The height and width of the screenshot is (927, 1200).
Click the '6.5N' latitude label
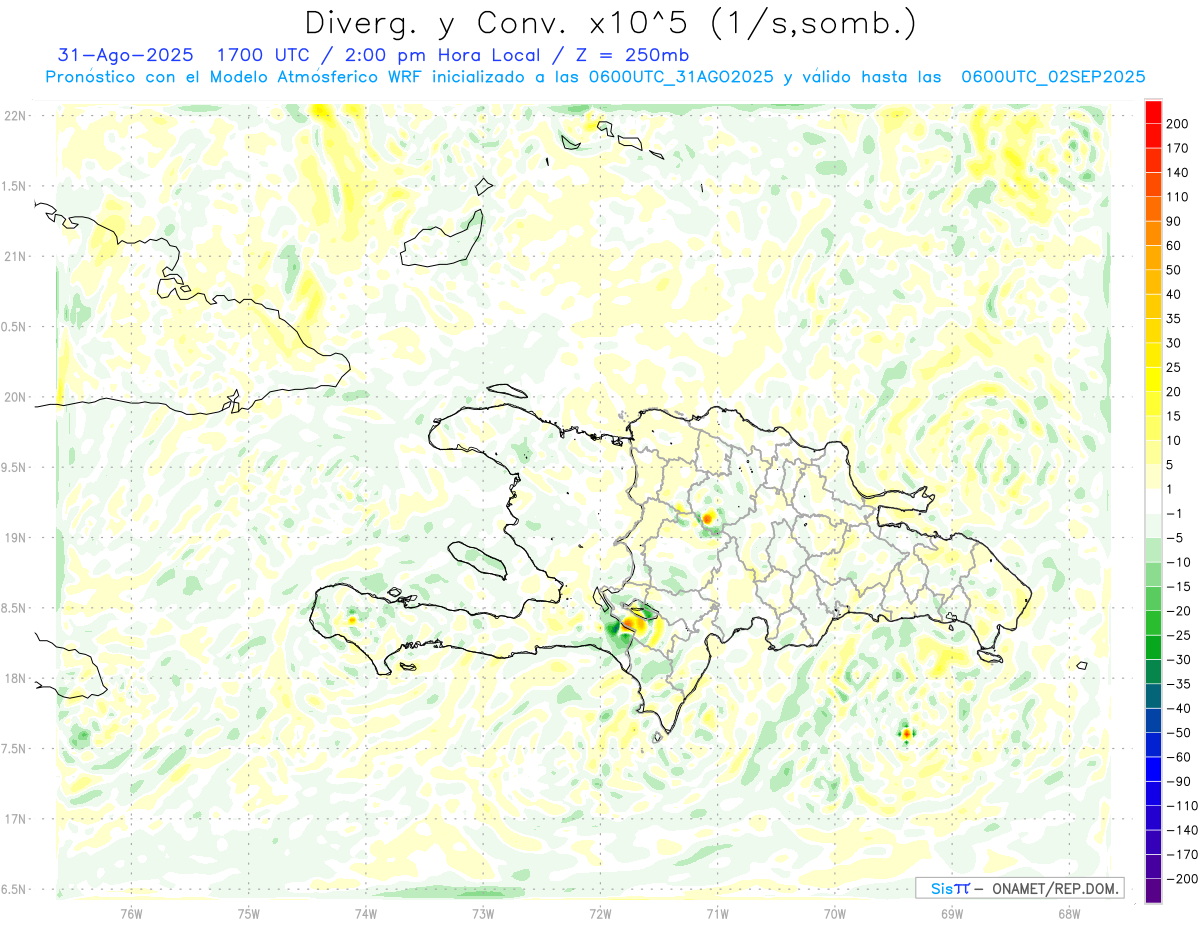(x=14, y=890)
